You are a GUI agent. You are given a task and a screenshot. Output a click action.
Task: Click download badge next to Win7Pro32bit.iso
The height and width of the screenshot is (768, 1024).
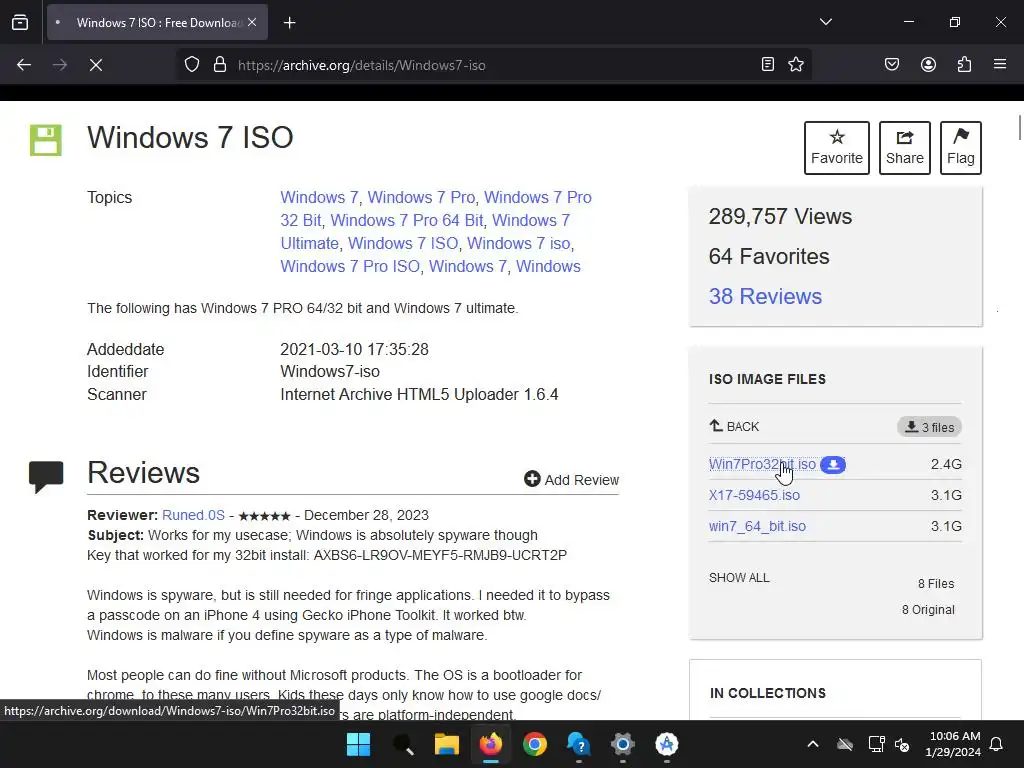[x=833, y=464]
